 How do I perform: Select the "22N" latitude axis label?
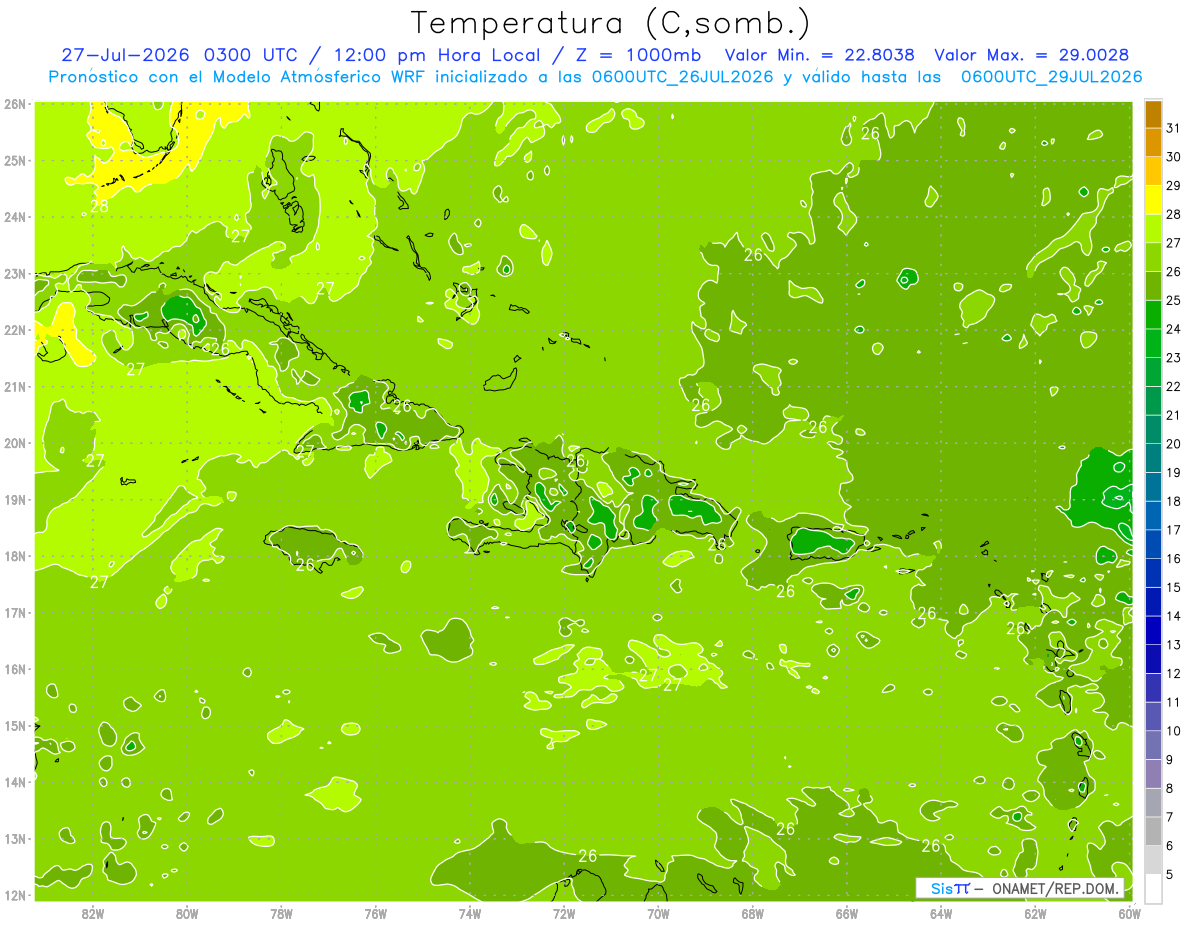click(x=14, y=329)
